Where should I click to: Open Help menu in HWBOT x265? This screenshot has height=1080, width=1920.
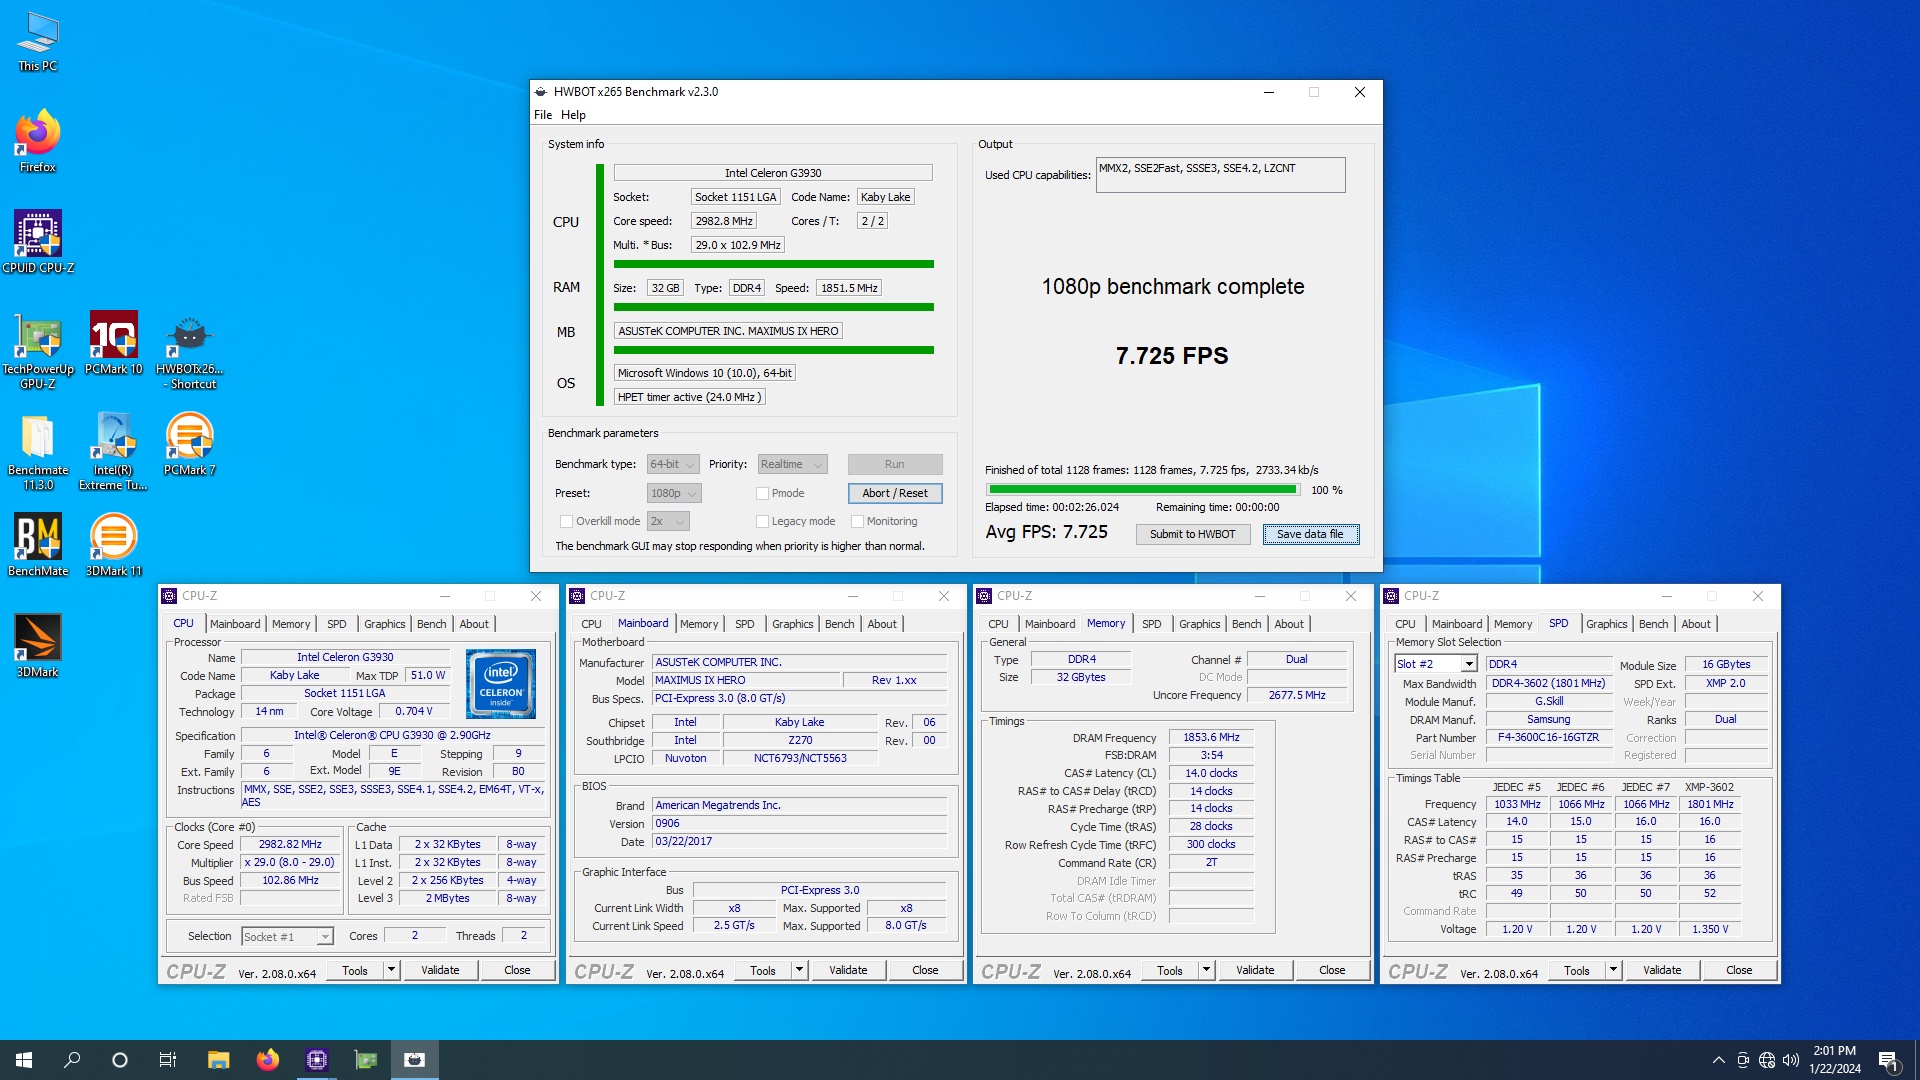[573, 115]
